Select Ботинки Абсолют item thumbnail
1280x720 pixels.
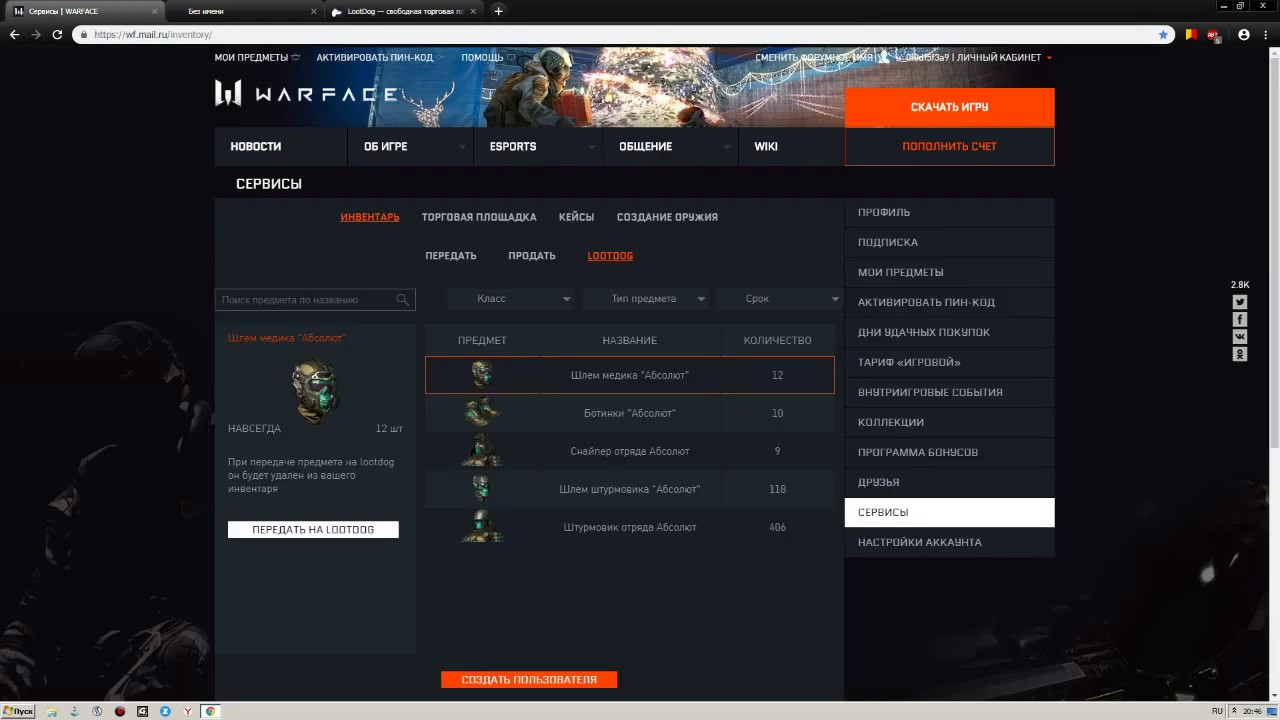[482, 413]
